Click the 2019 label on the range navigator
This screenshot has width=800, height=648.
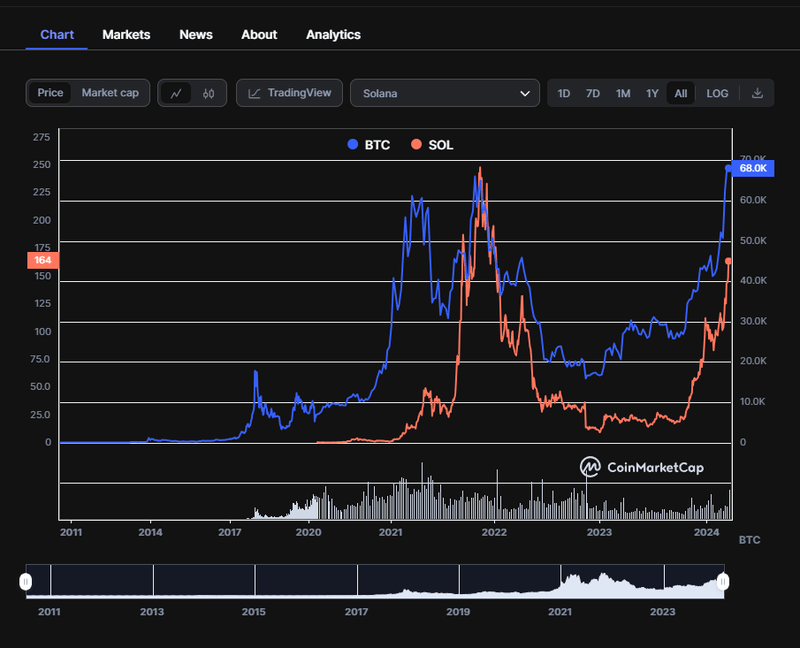point(458,611)
